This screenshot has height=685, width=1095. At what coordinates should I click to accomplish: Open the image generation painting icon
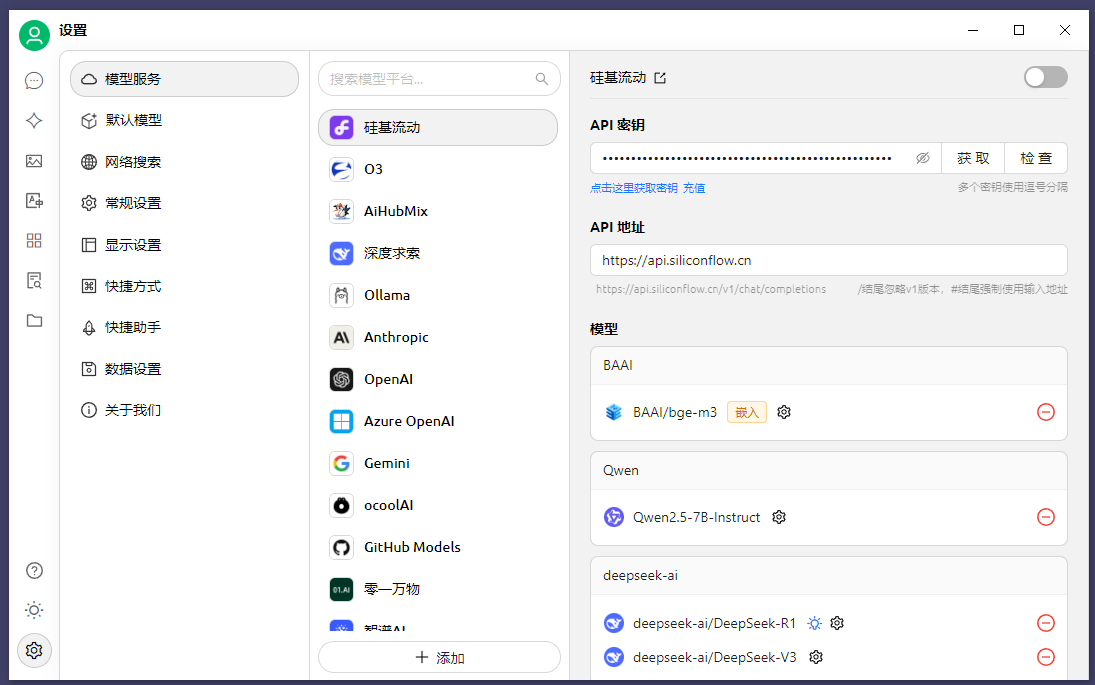(x=33, y=160)
